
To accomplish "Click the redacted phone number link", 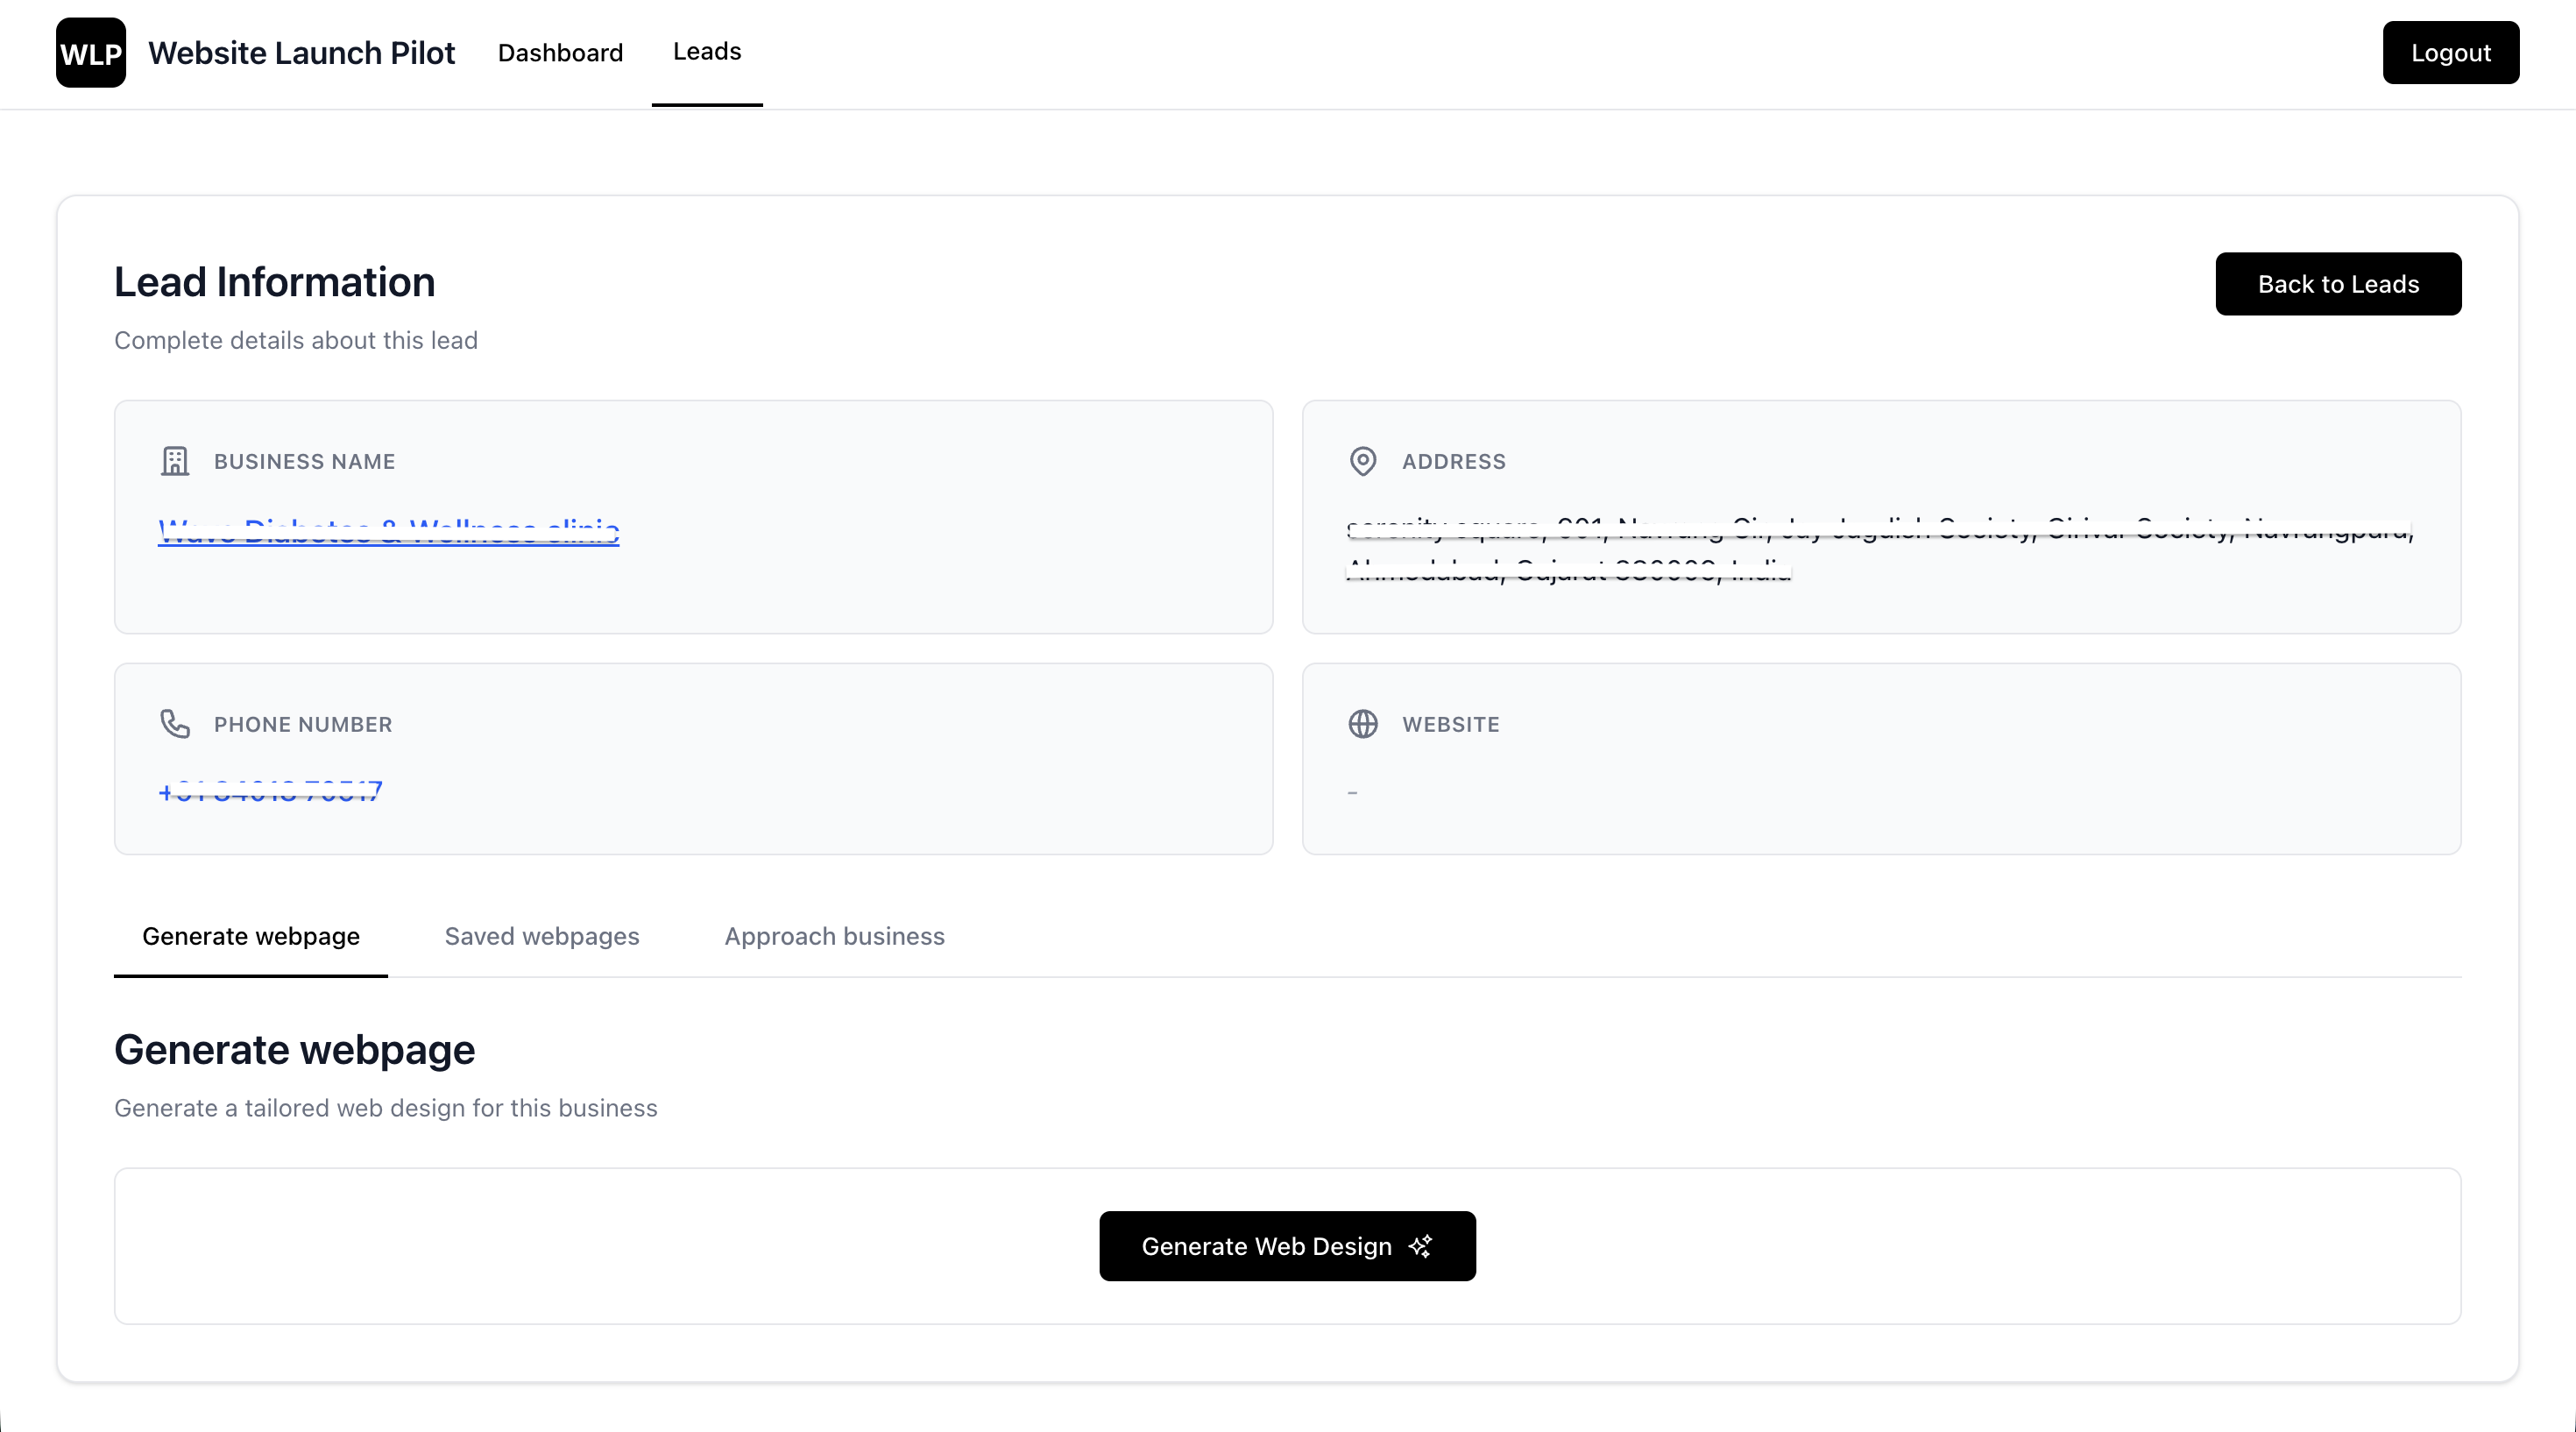I will click(270, 792).
